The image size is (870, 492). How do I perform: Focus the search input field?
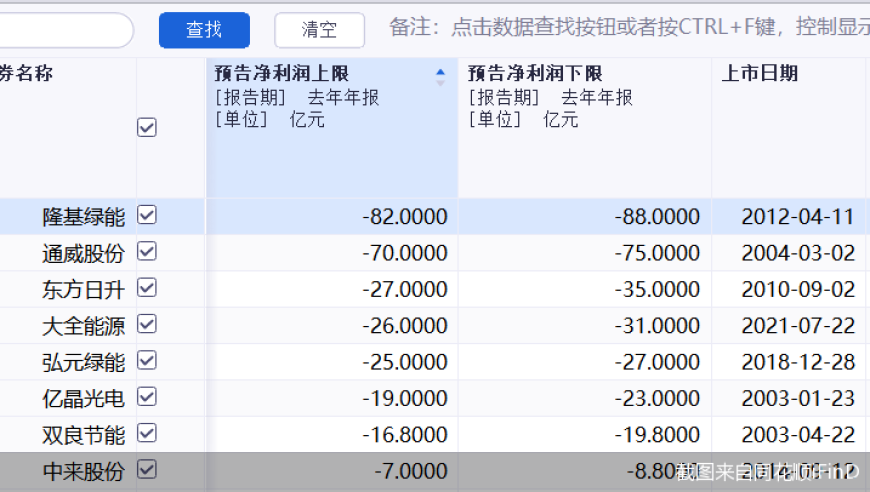[65, 30]
